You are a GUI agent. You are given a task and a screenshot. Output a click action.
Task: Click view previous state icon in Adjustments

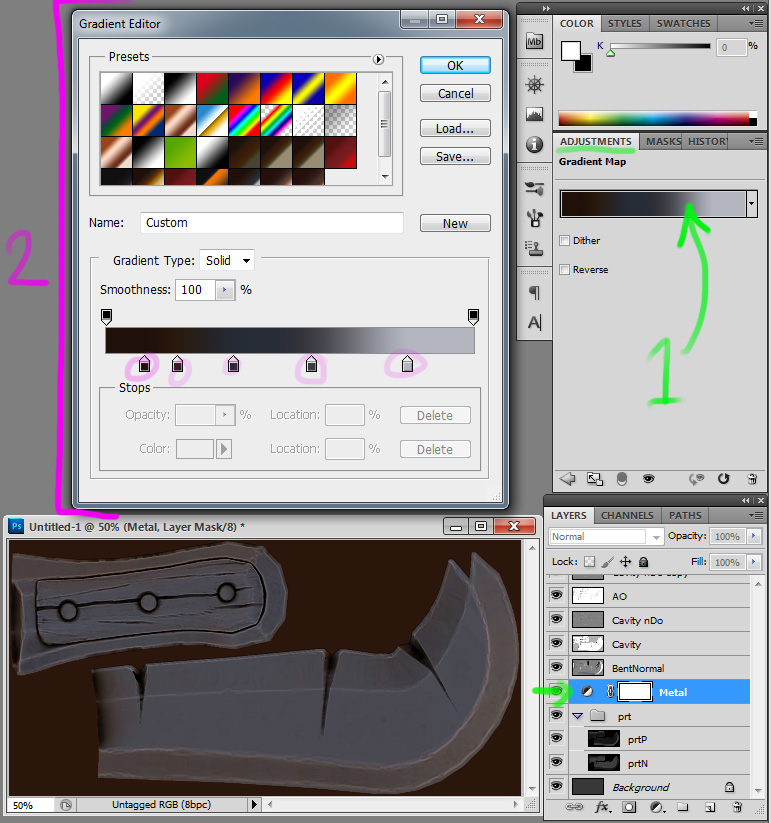click(696, 479)
